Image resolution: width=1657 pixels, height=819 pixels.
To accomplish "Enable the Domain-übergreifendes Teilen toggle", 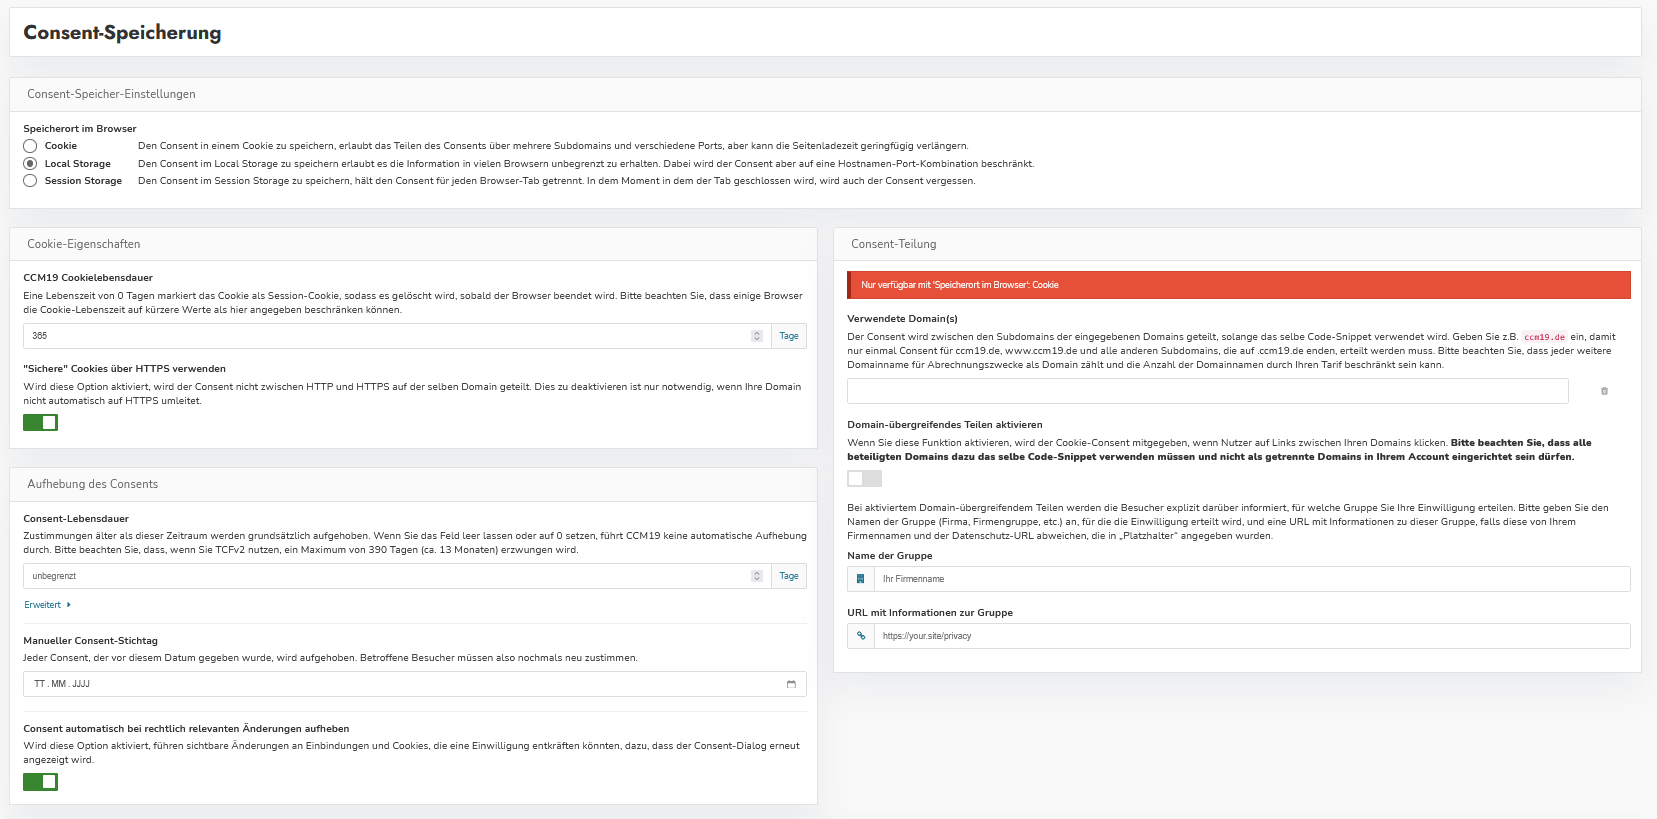I will coord(864,479).
